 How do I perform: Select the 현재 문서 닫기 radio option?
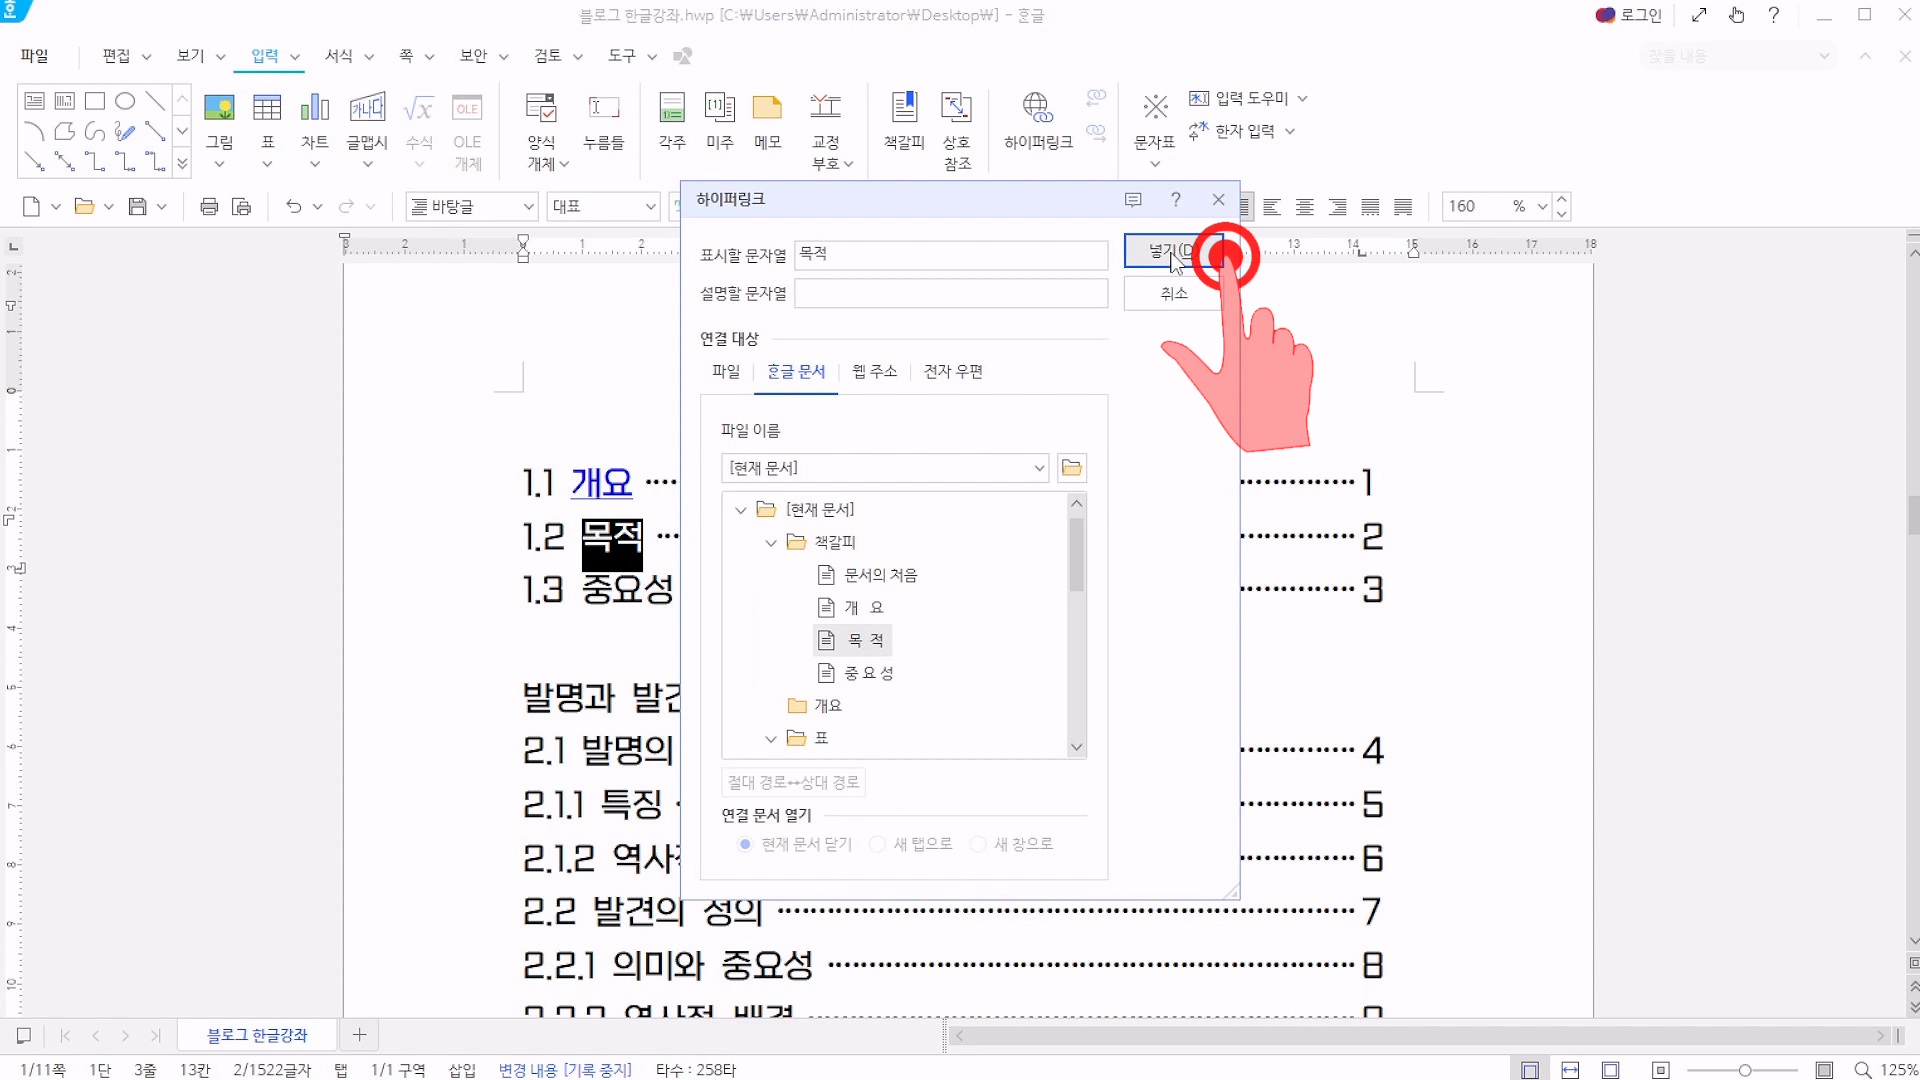746,844
